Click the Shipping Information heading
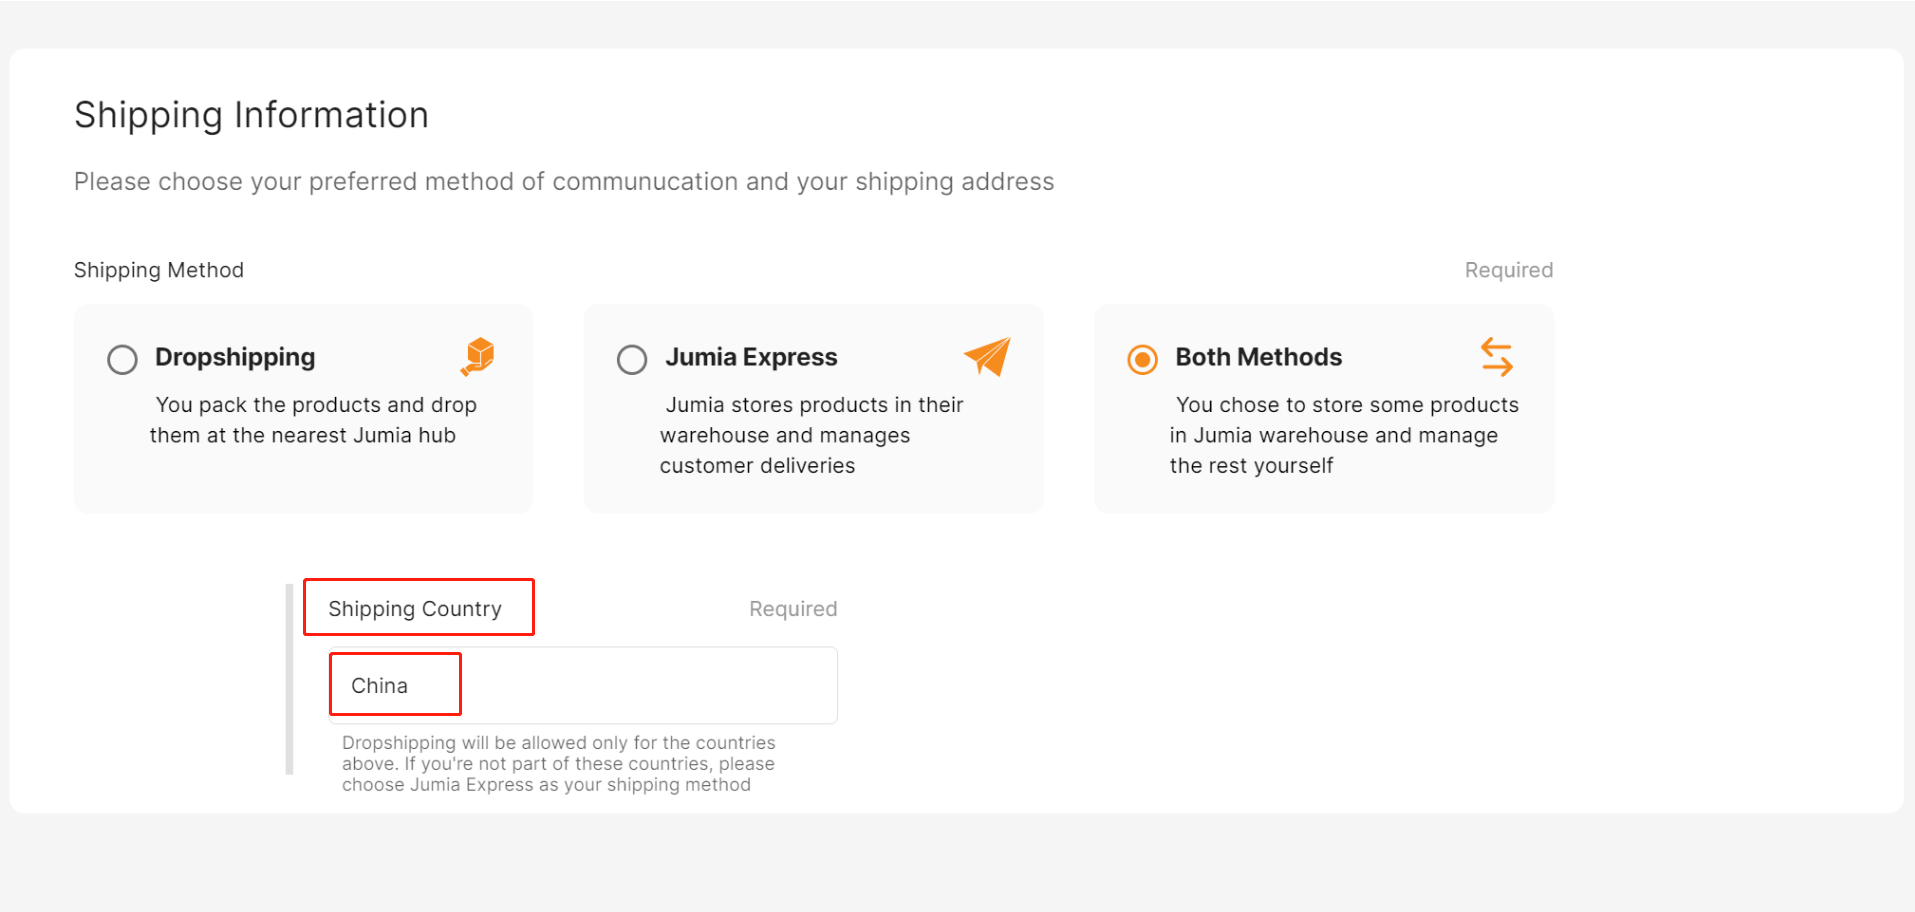1915x912 pixels. [x=251, y=115]
